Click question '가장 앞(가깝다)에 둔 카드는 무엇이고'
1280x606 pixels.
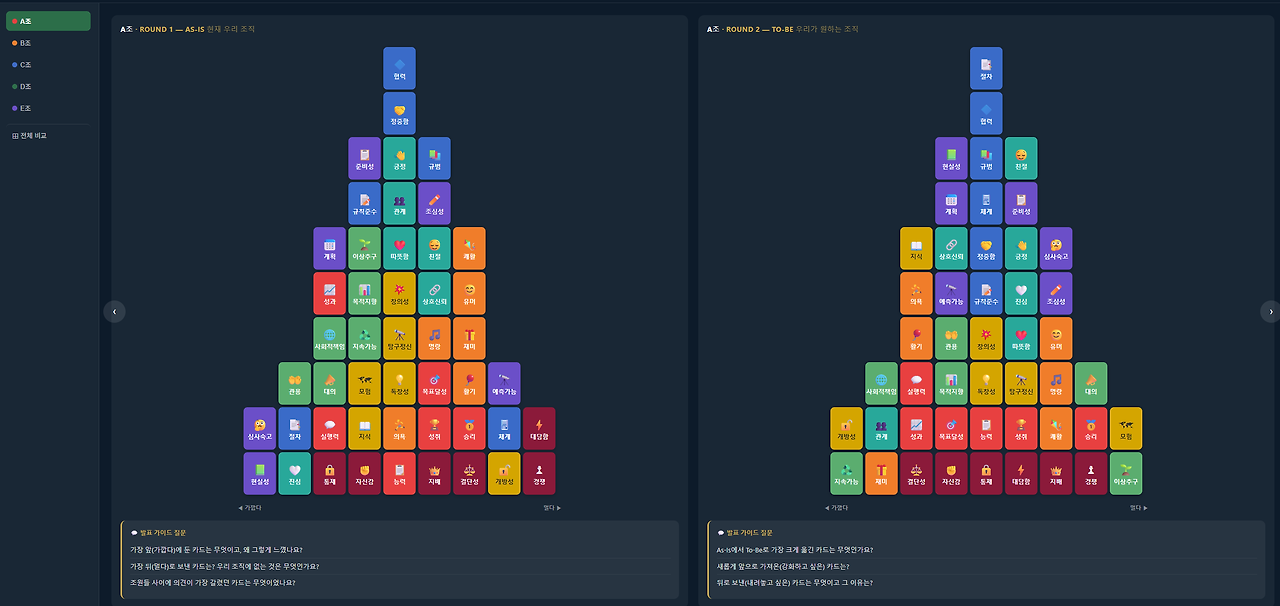[x=216, y=549]
